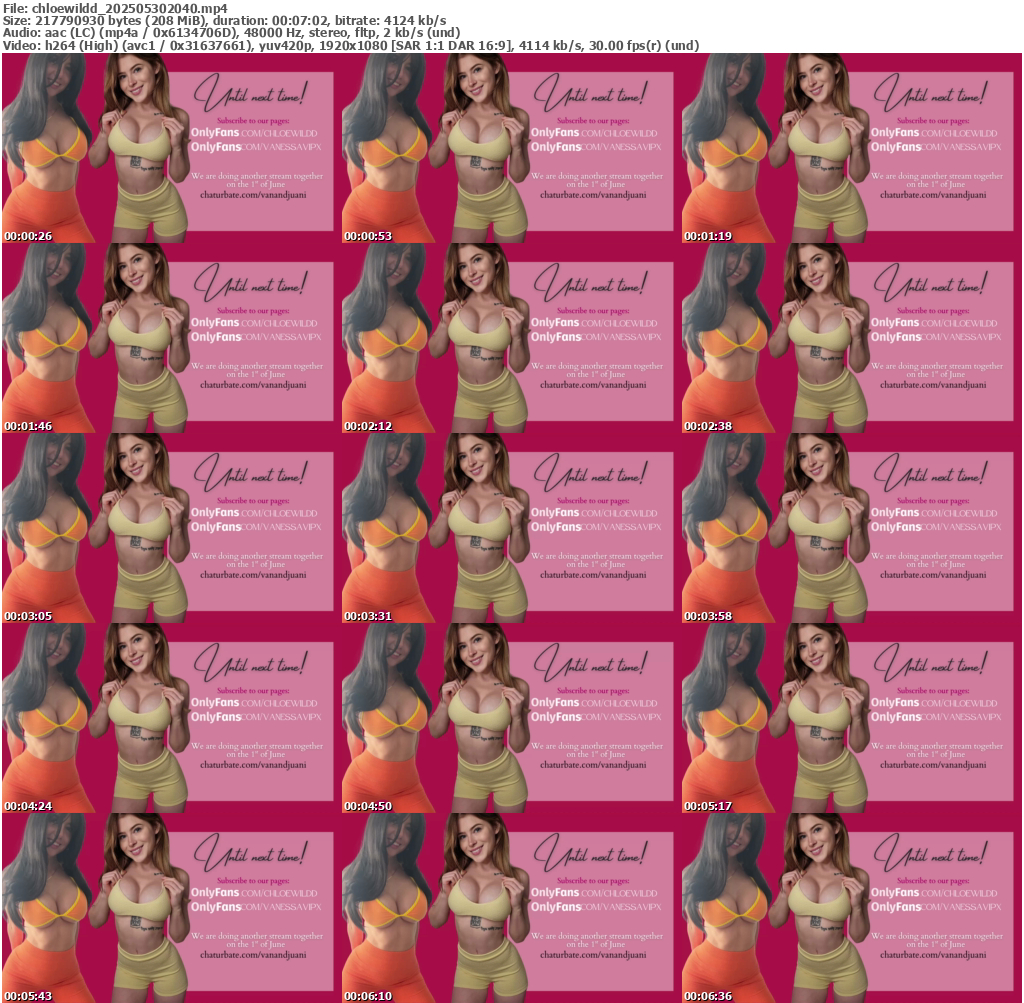Screen dimensions: 1024x1003
Task: Select the thumbnail stamped 00:04:50
Action: point(511,718)
